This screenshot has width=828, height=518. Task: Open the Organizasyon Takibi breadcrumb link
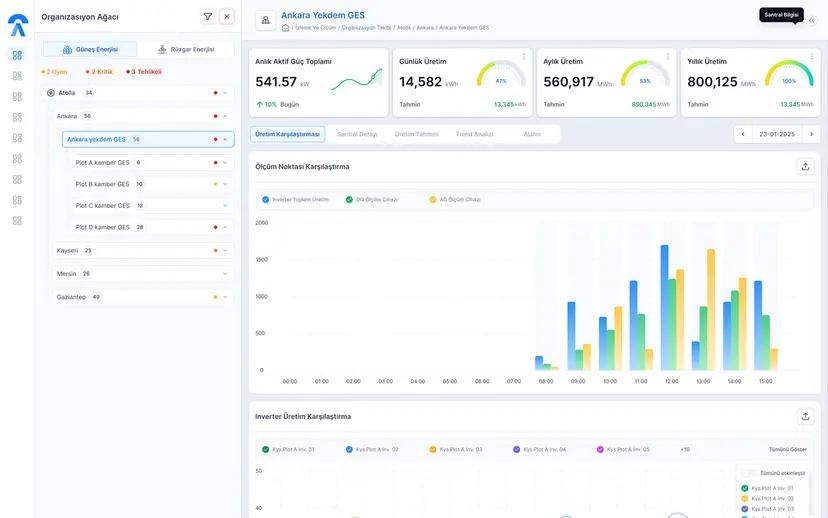366,27
